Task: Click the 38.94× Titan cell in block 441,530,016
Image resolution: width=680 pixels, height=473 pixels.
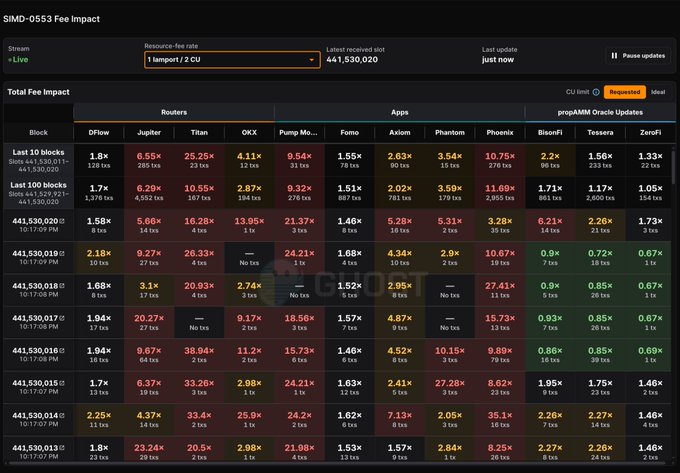Action: click(199, 355)
